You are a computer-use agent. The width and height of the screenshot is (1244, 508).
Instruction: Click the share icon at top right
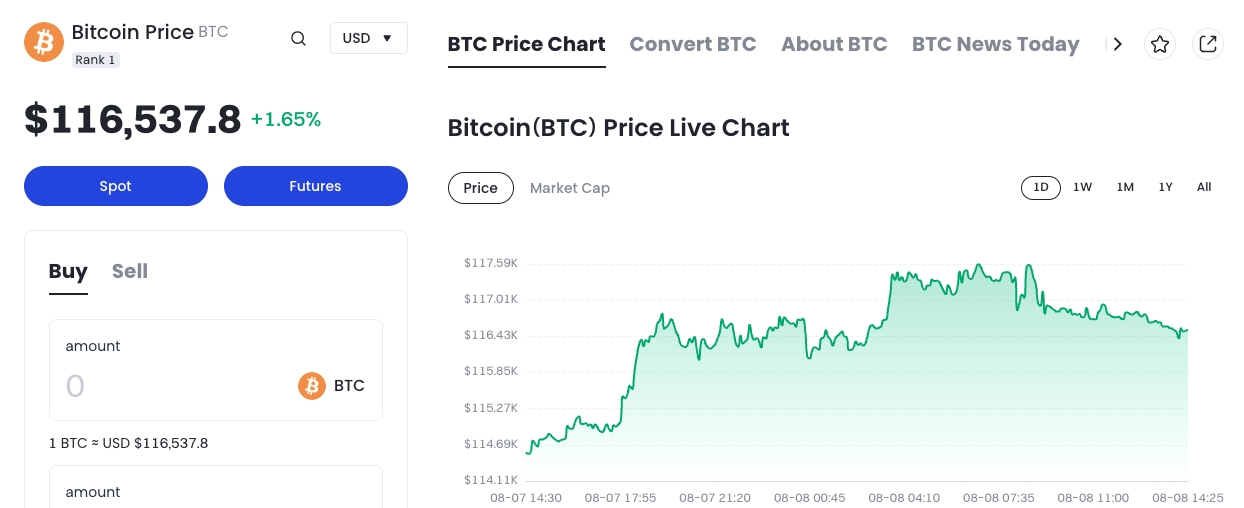[x=1208, y=44]
